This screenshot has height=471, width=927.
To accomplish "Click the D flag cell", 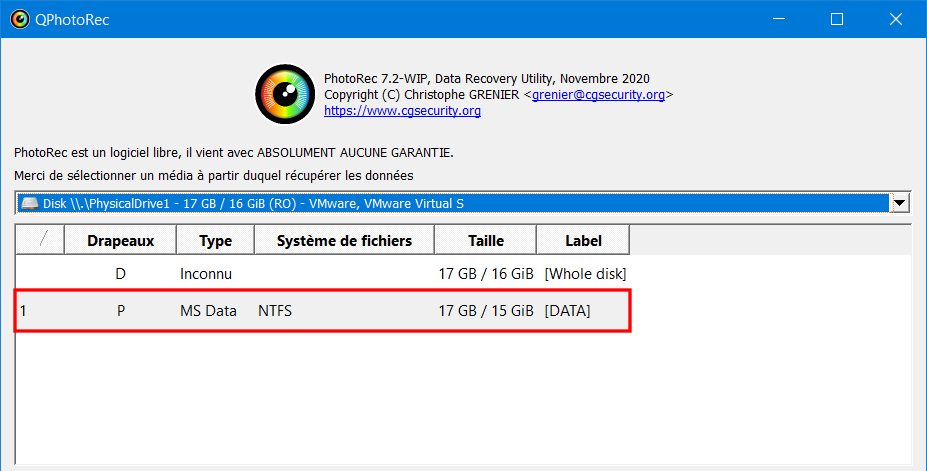I will point(120,274).
